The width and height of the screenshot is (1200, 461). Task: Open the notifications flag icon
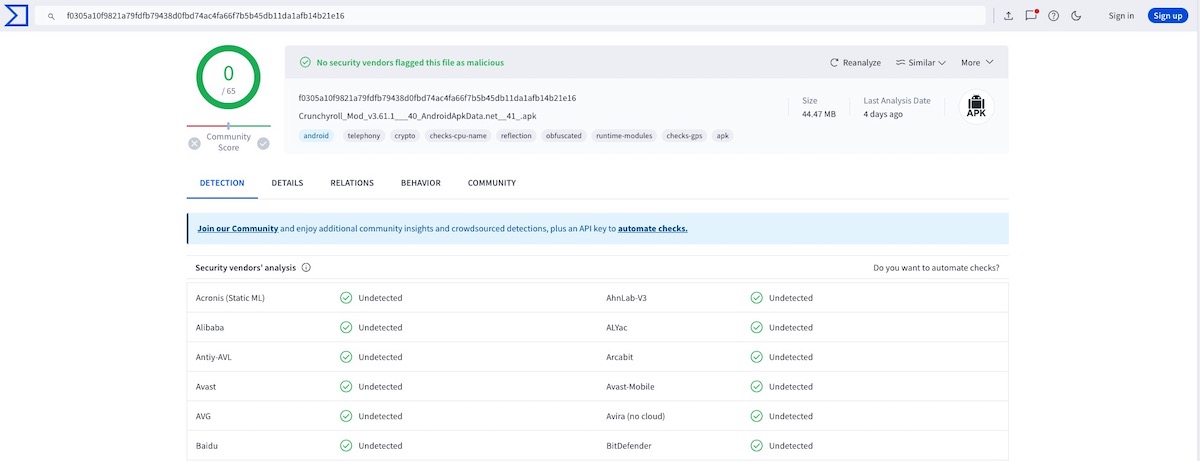pyautogui.click(x=1031, y=16)
